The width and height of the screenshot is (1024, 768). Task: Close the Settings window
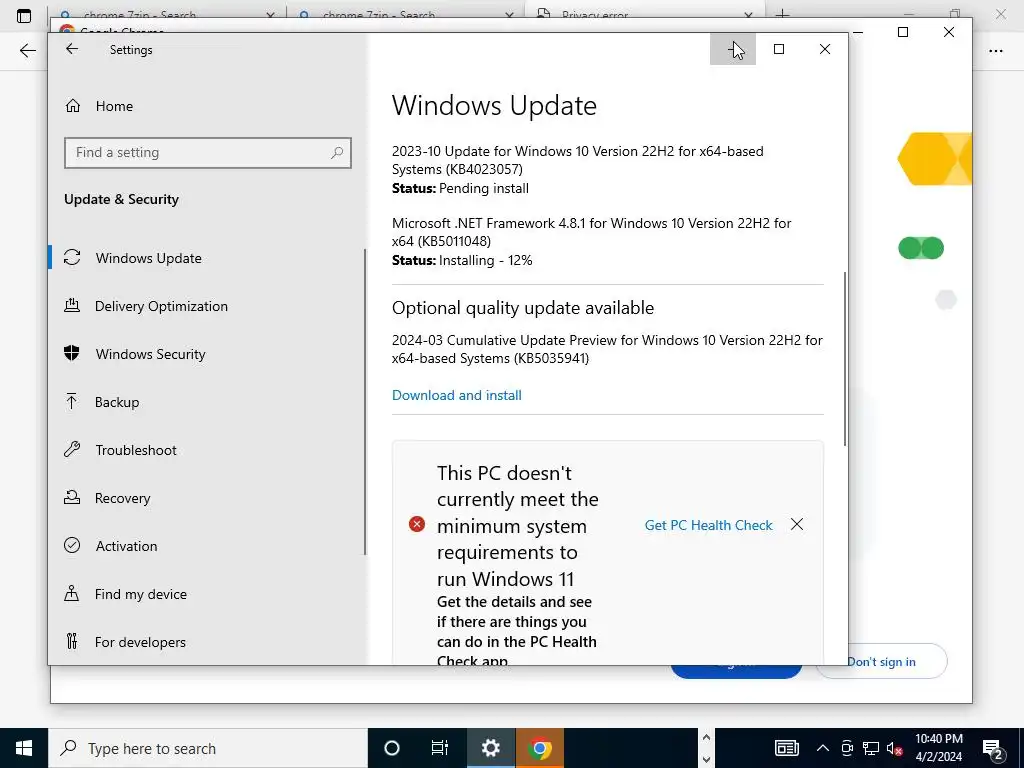coord(825,49)
